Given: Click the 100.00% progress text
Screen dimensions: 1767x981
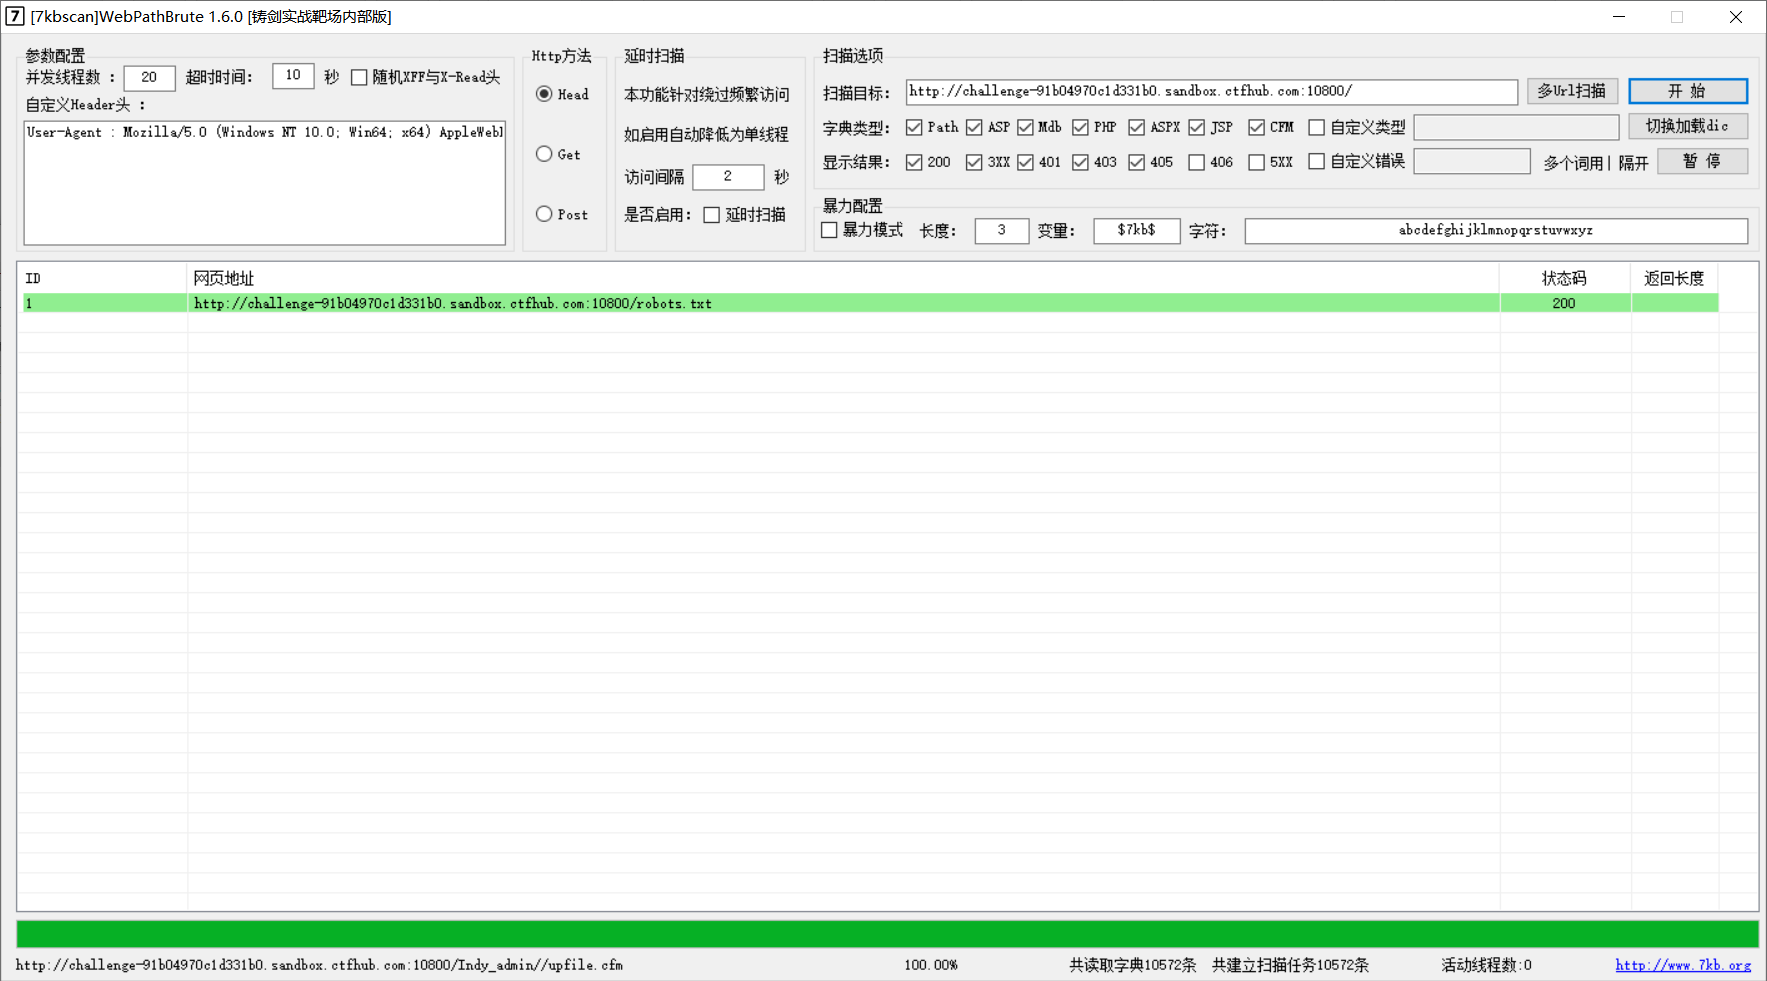Looking at the screenshot, I should pyautogui.click(x=931, y=965).
